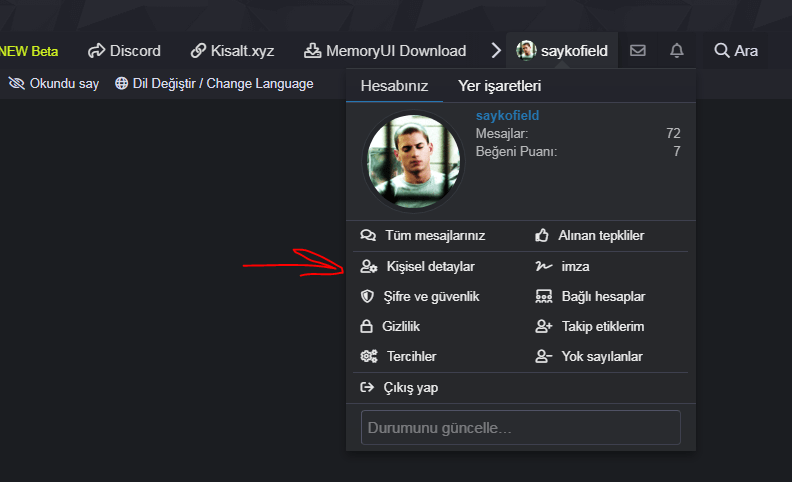Open inbox envelope icon
Screen dimensions: 792x482
tap(637, 51)
